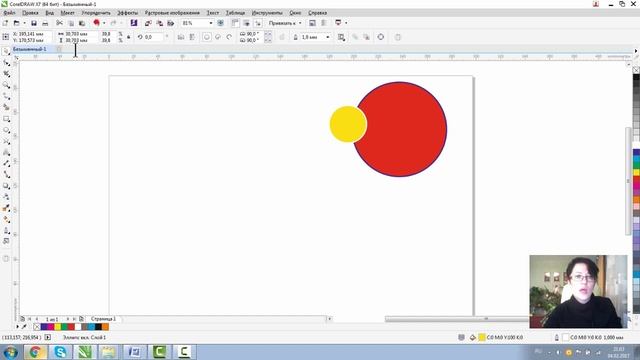Screen dimensions: 640x360
Task: Open the Правка menu
Action: coord(30,13)
